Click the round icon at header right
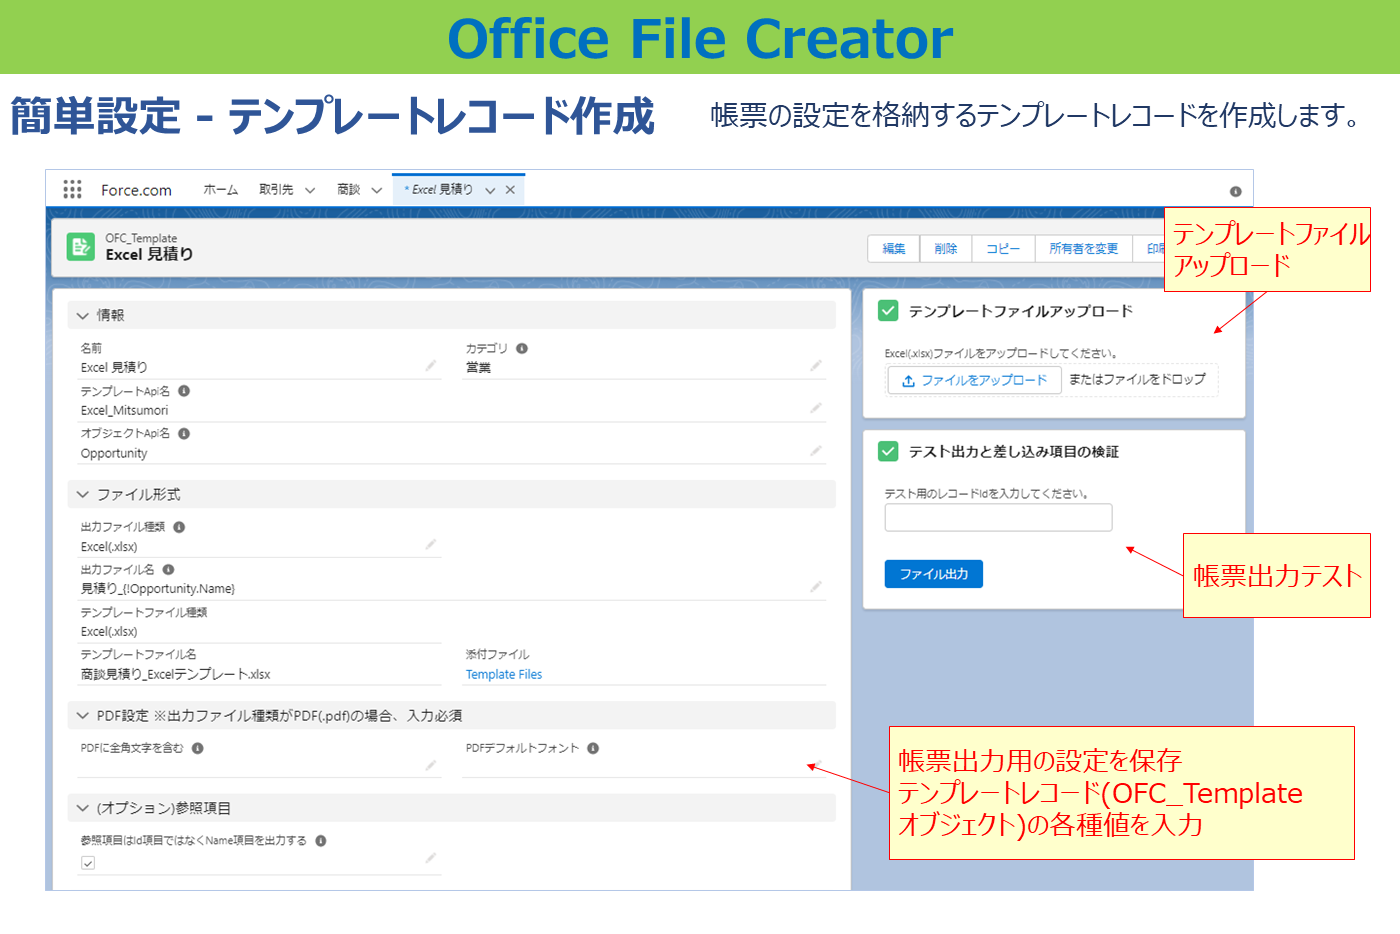Screen dimensions: 1400x934 [x=1235, y=191]
